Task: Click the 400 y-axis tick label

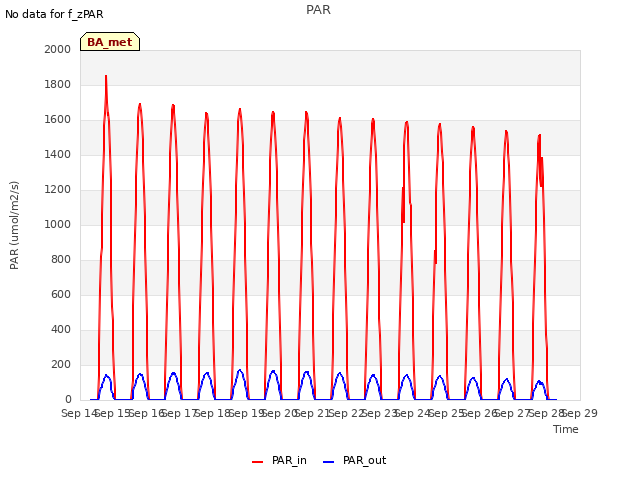Action: tap(61, 329)
